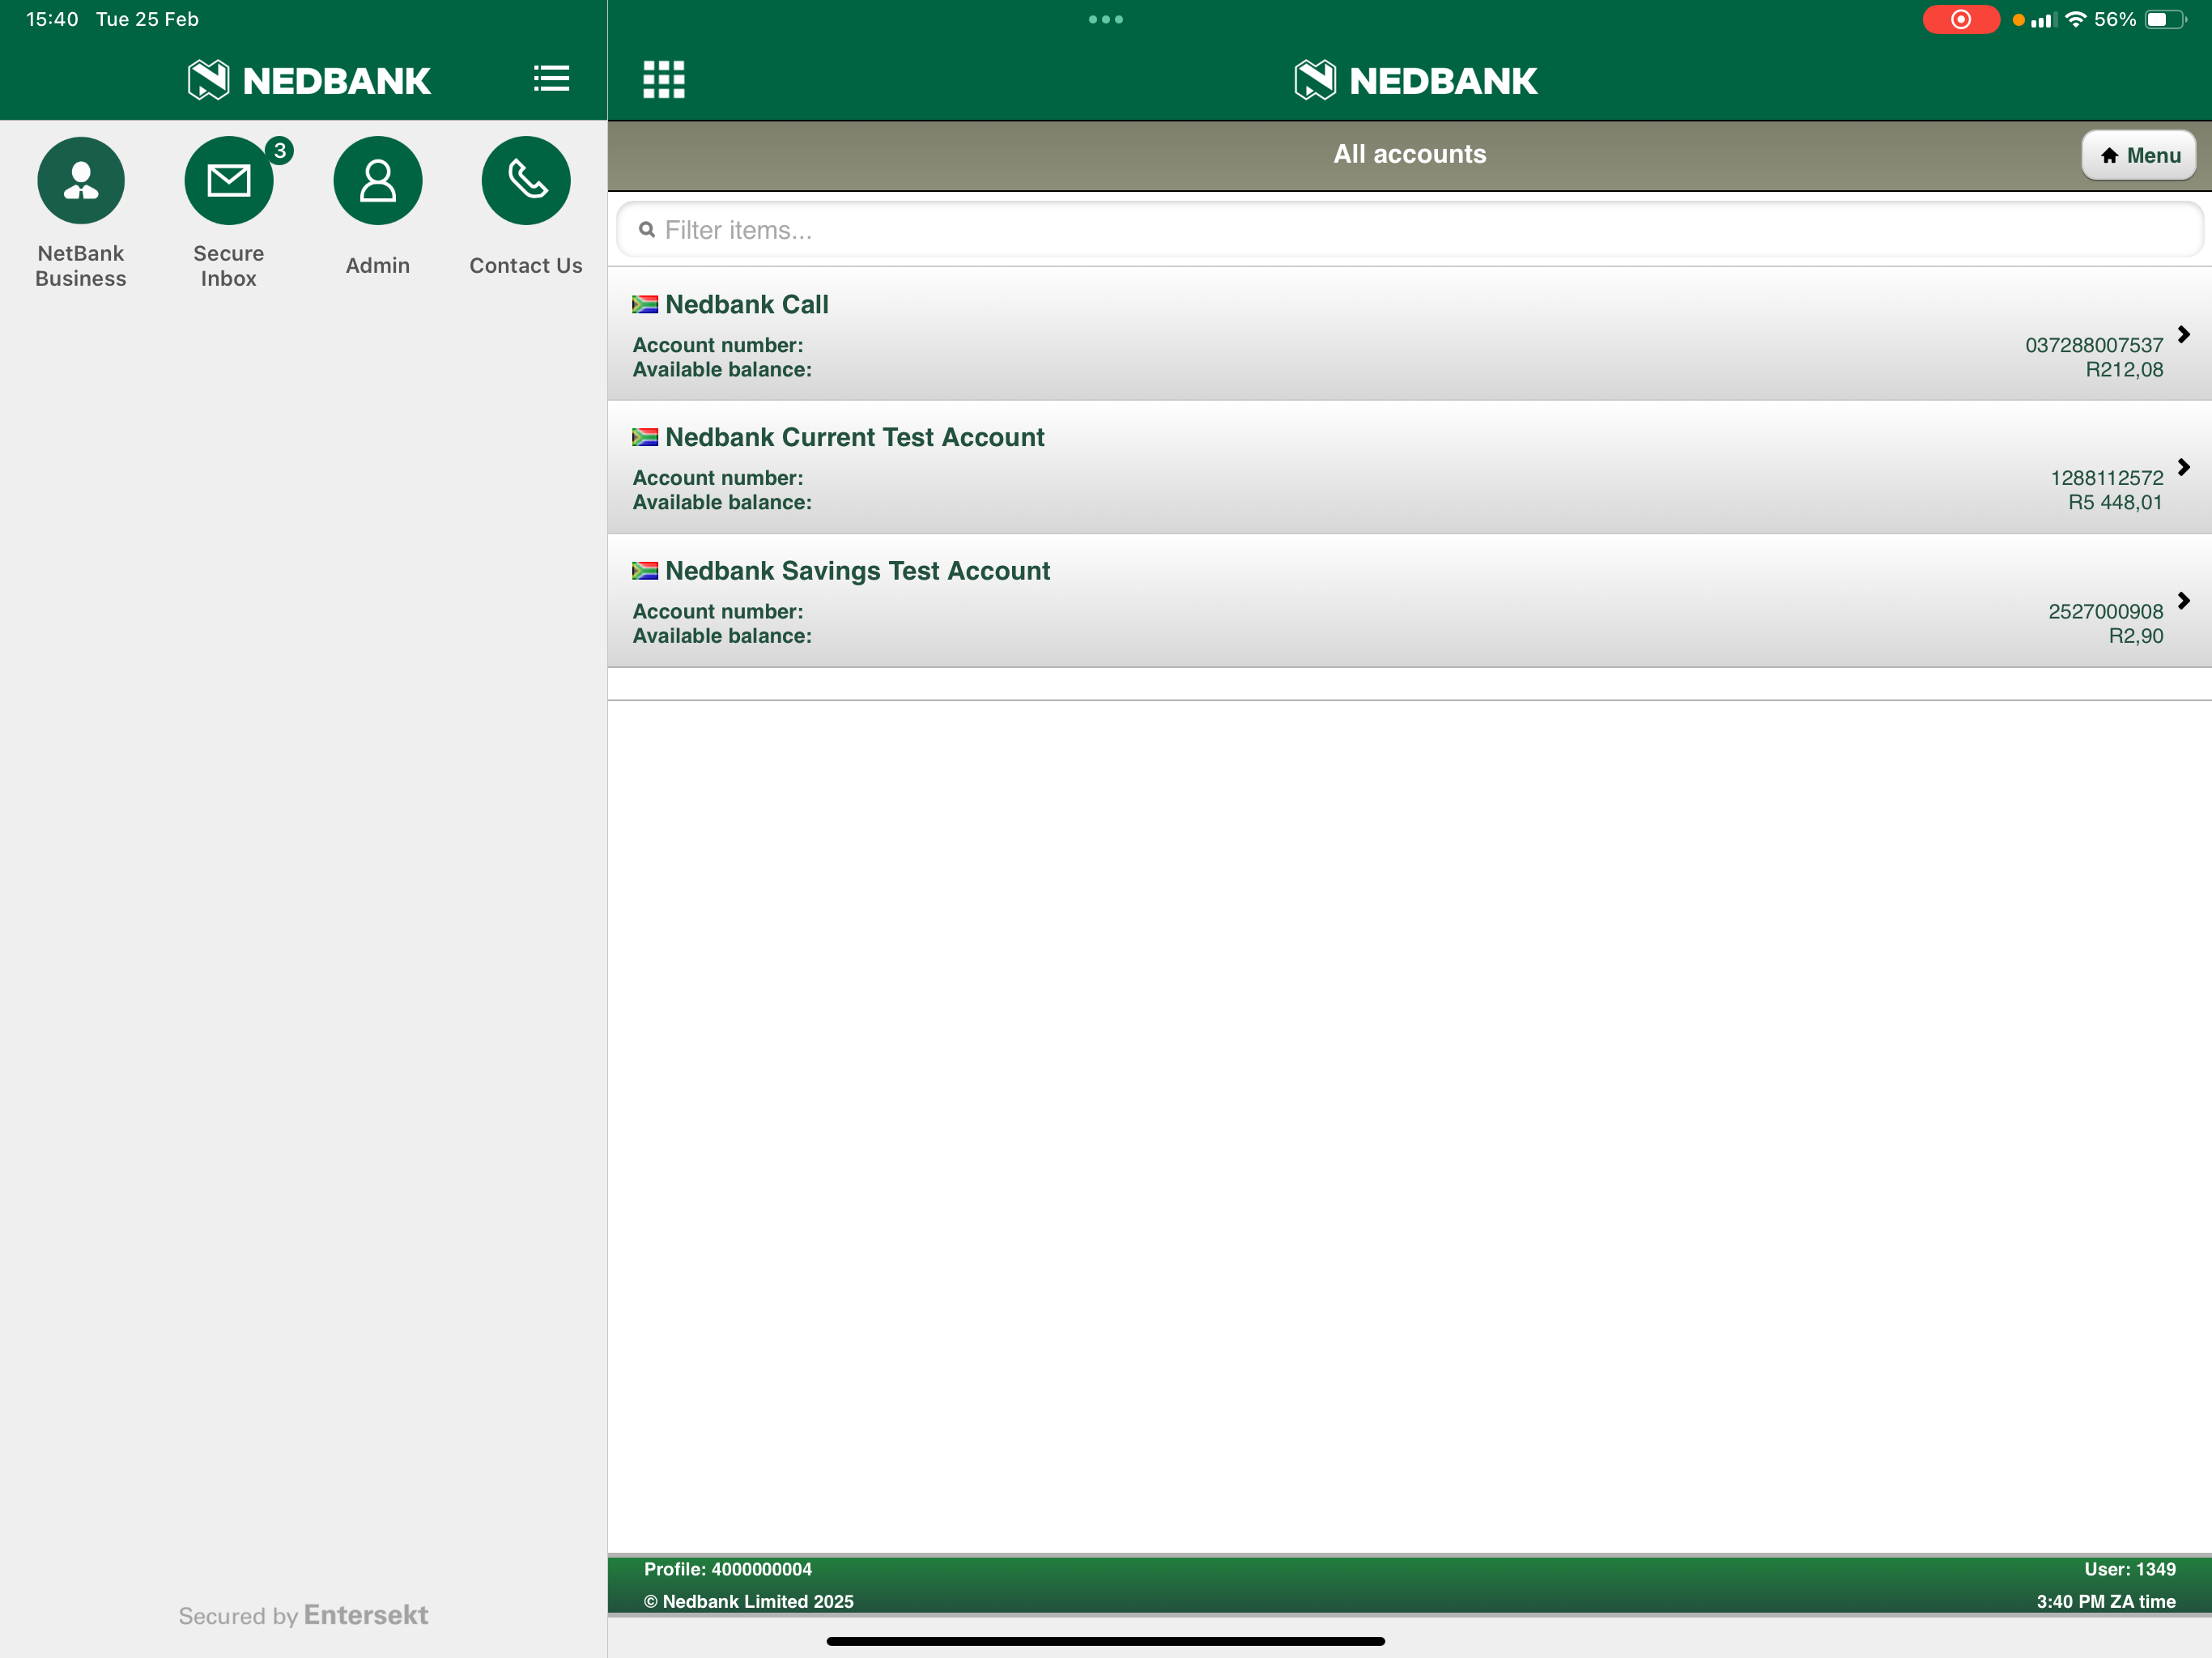Open the grid apps icon
The image size is (2212, 1658).
click(664, 79)
